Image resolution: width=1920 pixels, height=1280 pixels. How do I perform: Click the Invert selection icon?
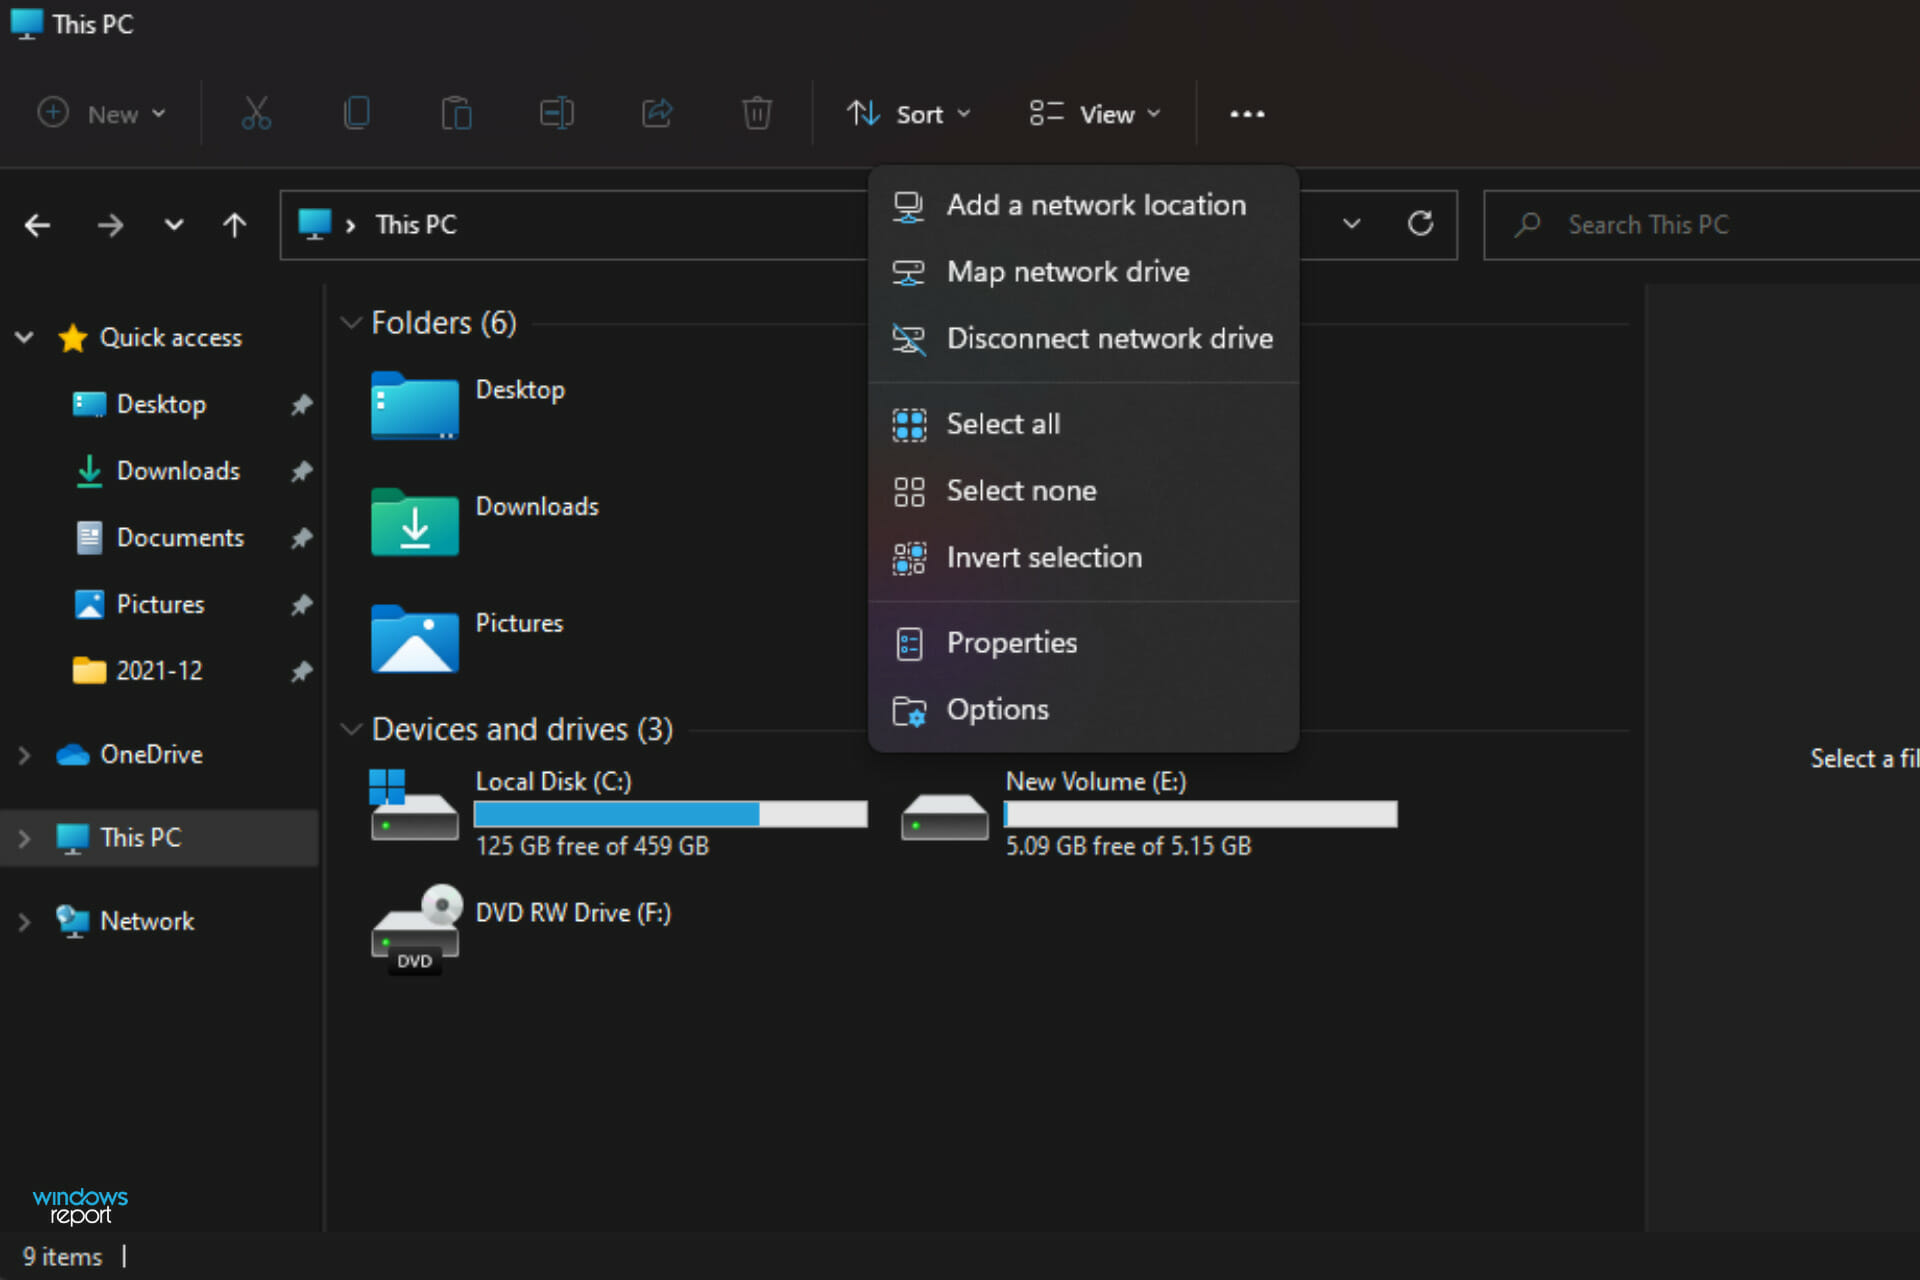click(910, 557)
